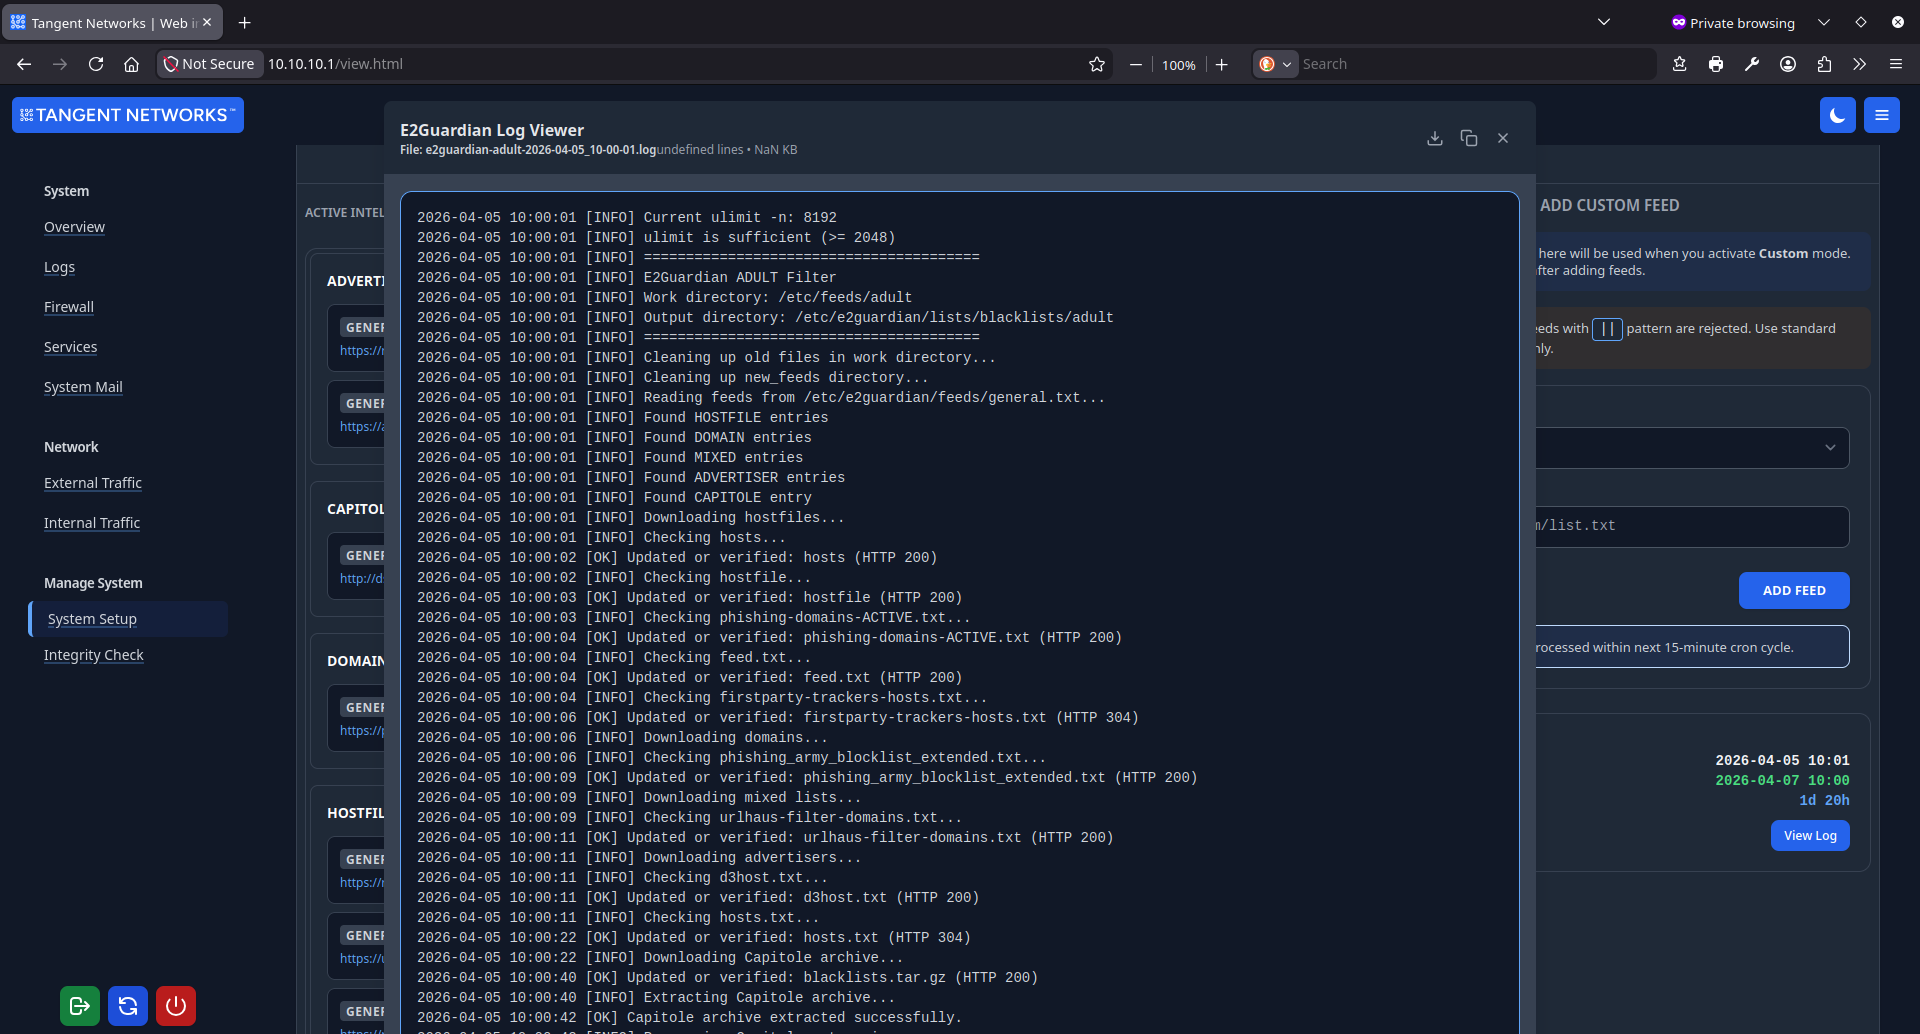Zoom in using the plus control
This screenshot has height=1034, width=1920.
1222,64
